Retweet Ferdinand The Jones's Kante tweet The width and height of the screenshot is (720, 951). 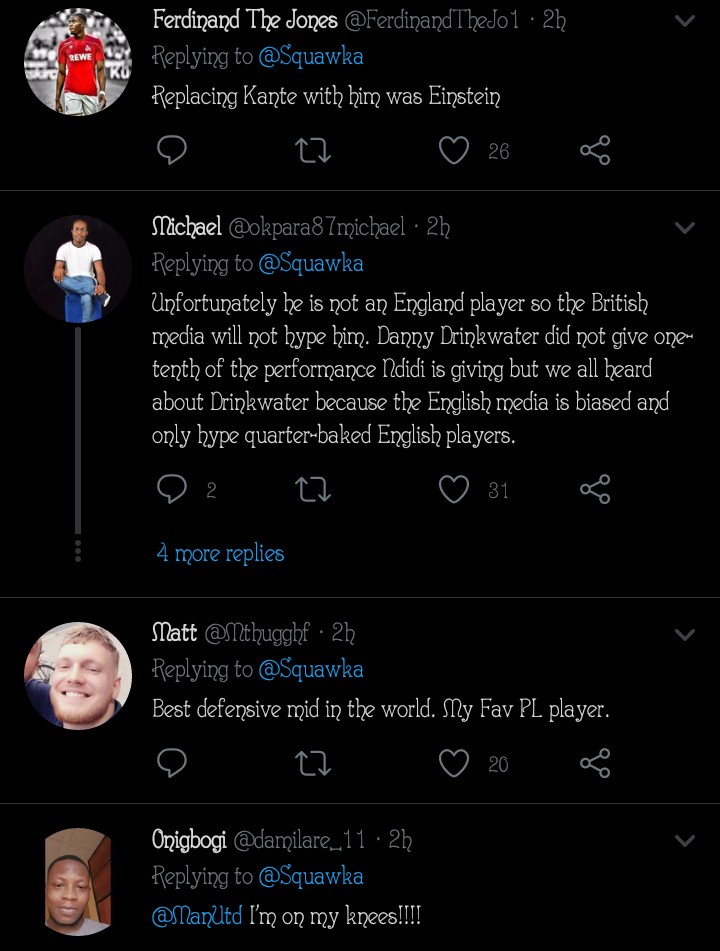[313, 151]
